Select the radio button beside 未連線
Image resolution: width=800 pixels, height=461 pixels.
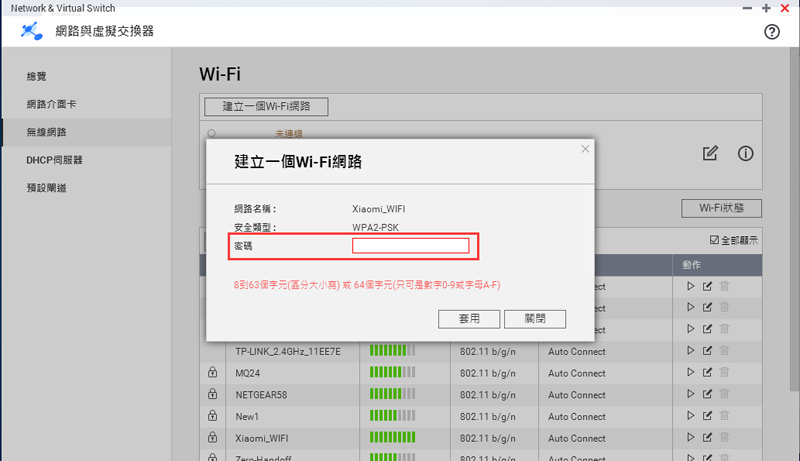pos(211,133)
